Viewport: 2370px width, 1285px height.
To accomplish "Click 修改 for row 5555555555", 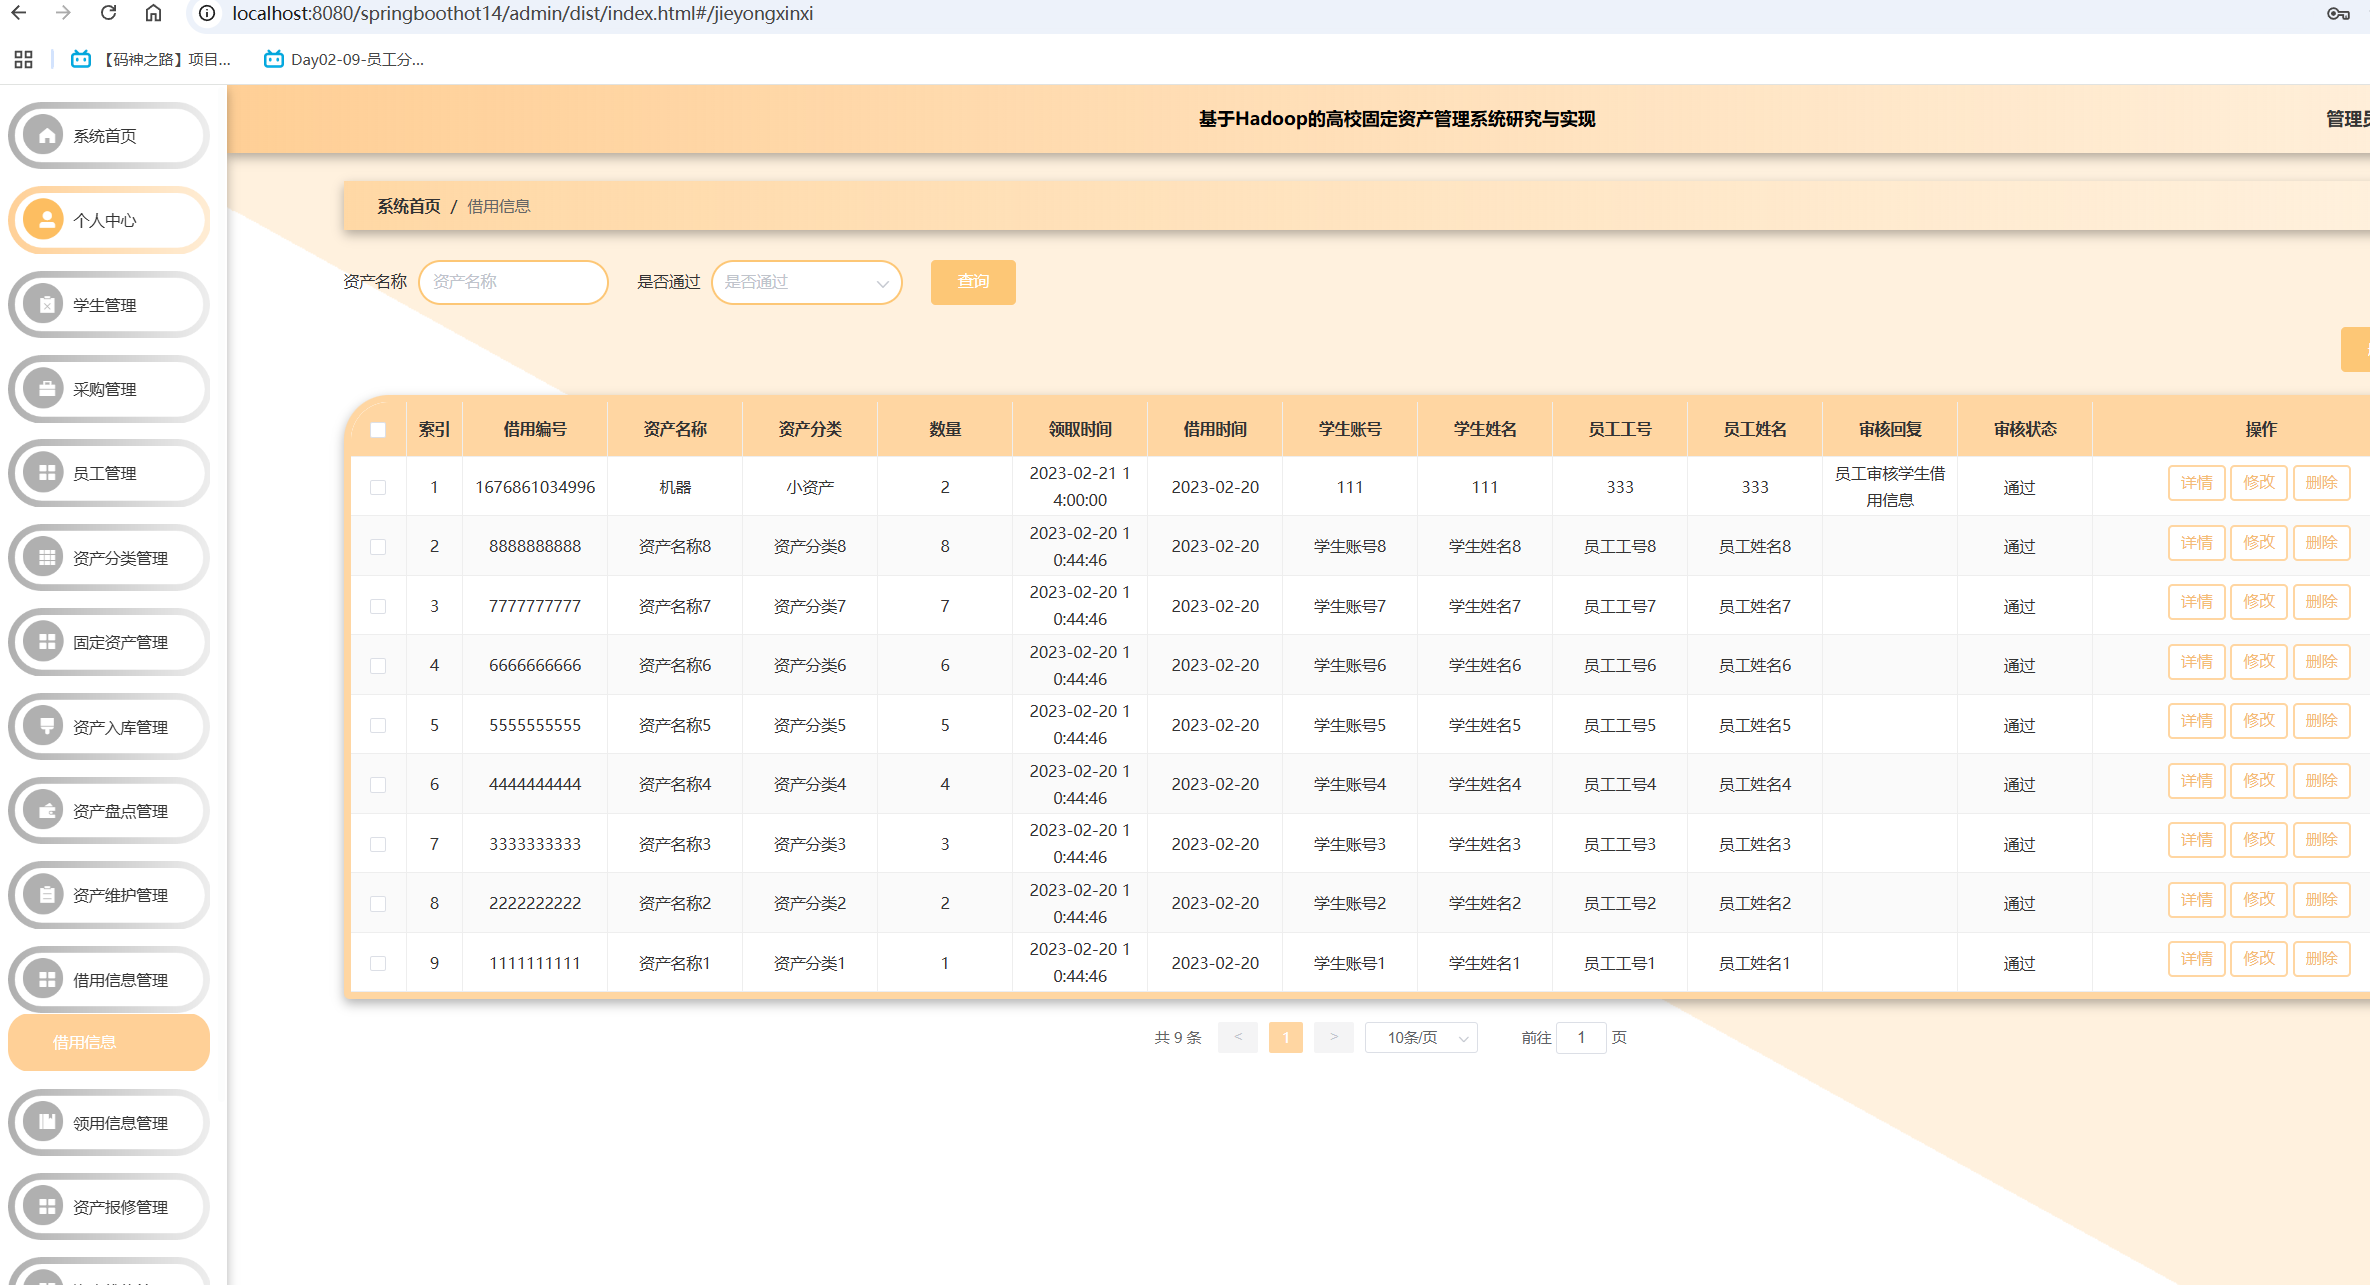I will (x=2258, y=721).
